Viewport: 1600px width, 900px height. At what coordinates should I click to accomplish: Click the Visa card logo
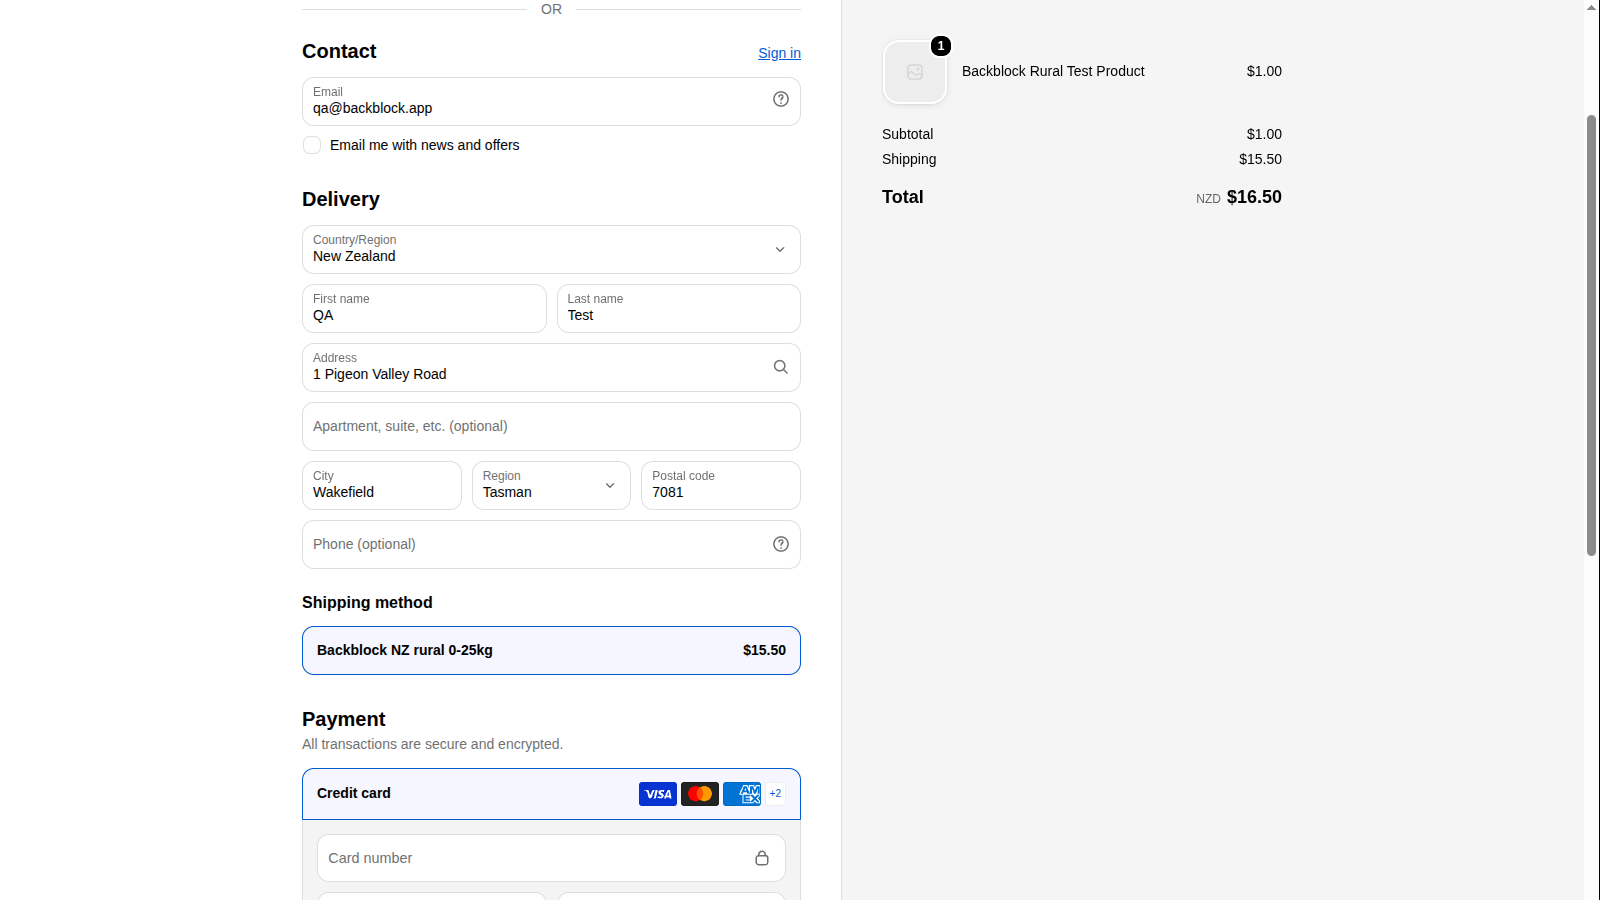tap(658, 794)
